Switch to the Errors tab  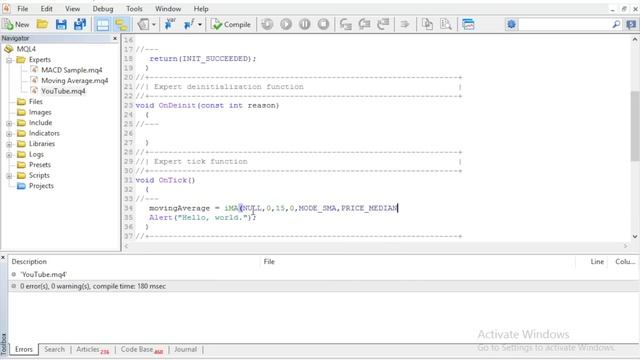[x=24, y=349]
